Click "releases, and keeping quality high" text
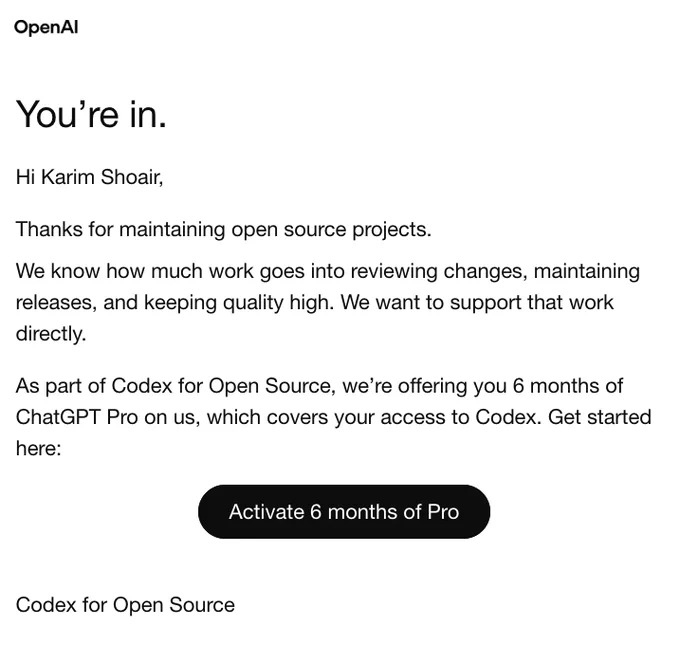 [175, 303]
